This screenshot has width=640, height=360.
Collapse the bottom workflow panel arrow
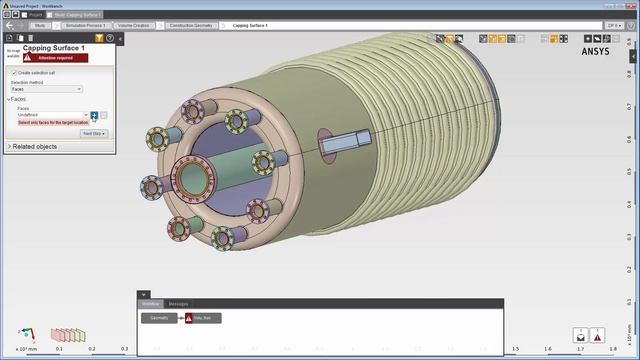144,294
